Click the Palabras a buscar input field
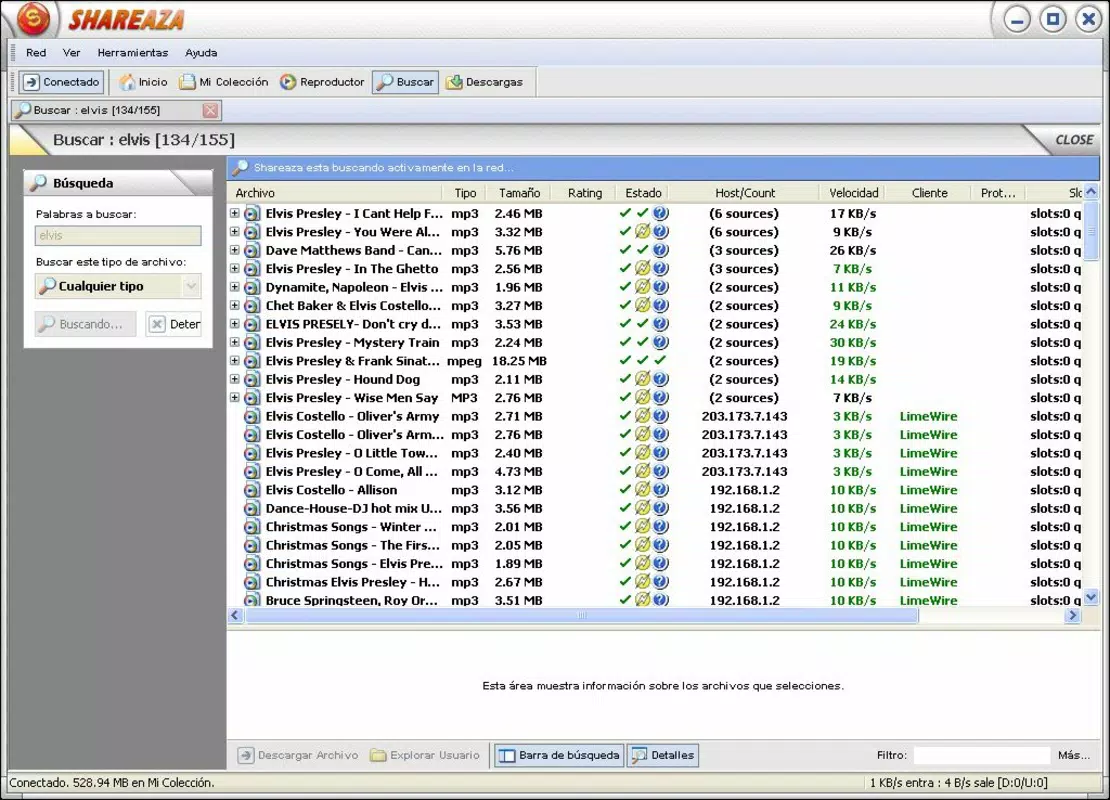Image resolution: width=1110 pixels, height=800 pixels. point(118,235)
